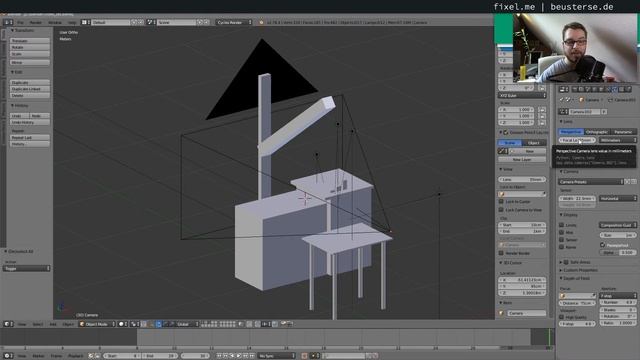Toggle the Grease Pencil Layers checkbox

point(506,133)
